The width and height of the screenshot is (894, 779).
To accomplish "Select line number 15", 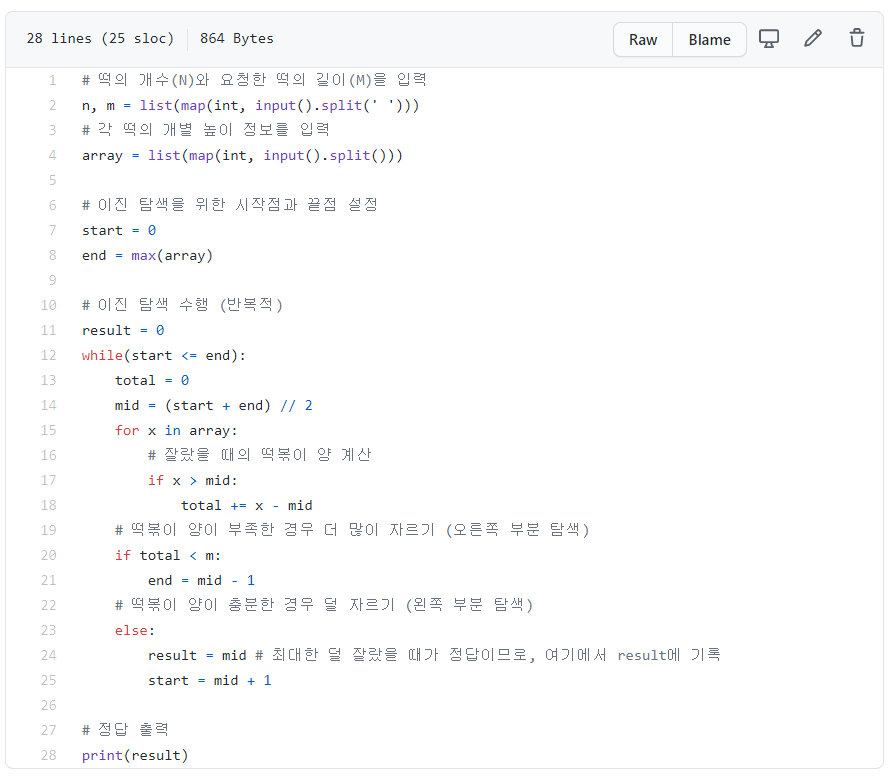I will [x=48, y=431].
